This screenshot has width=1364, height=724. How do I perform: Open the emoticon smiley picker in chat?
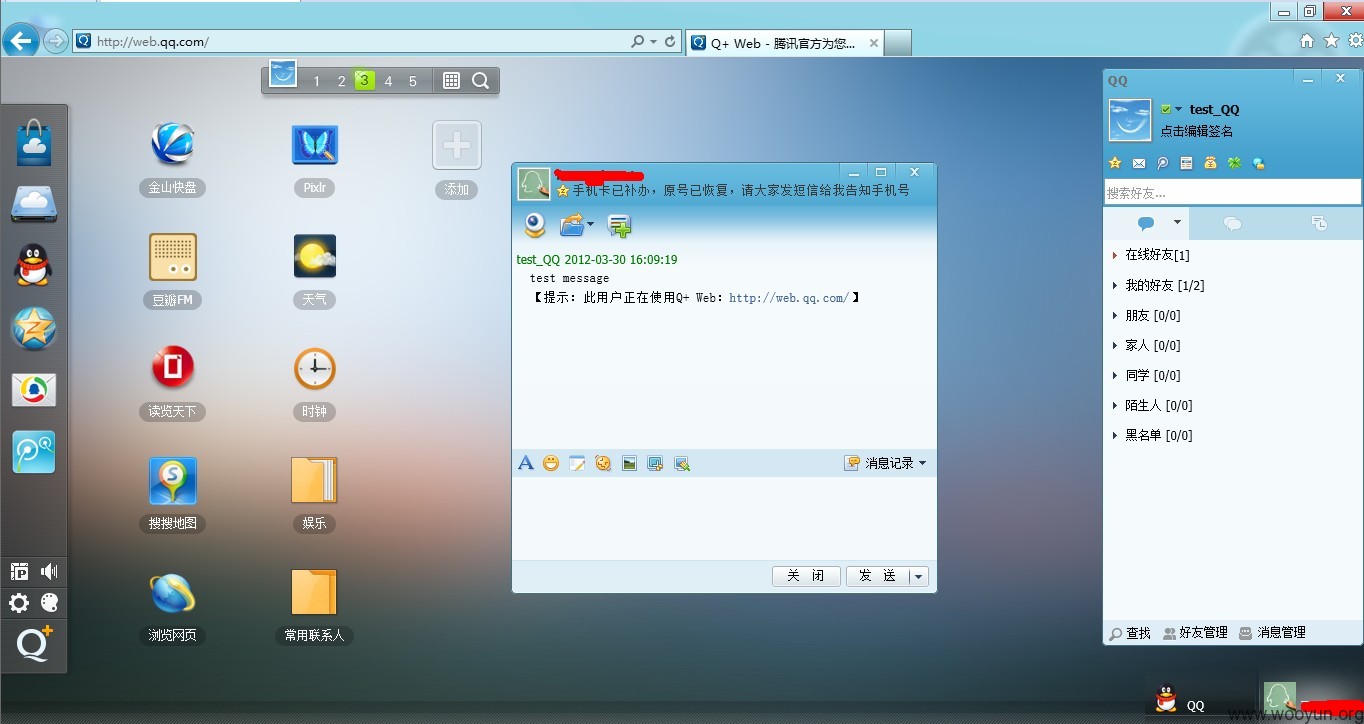(x=551, y=463)
